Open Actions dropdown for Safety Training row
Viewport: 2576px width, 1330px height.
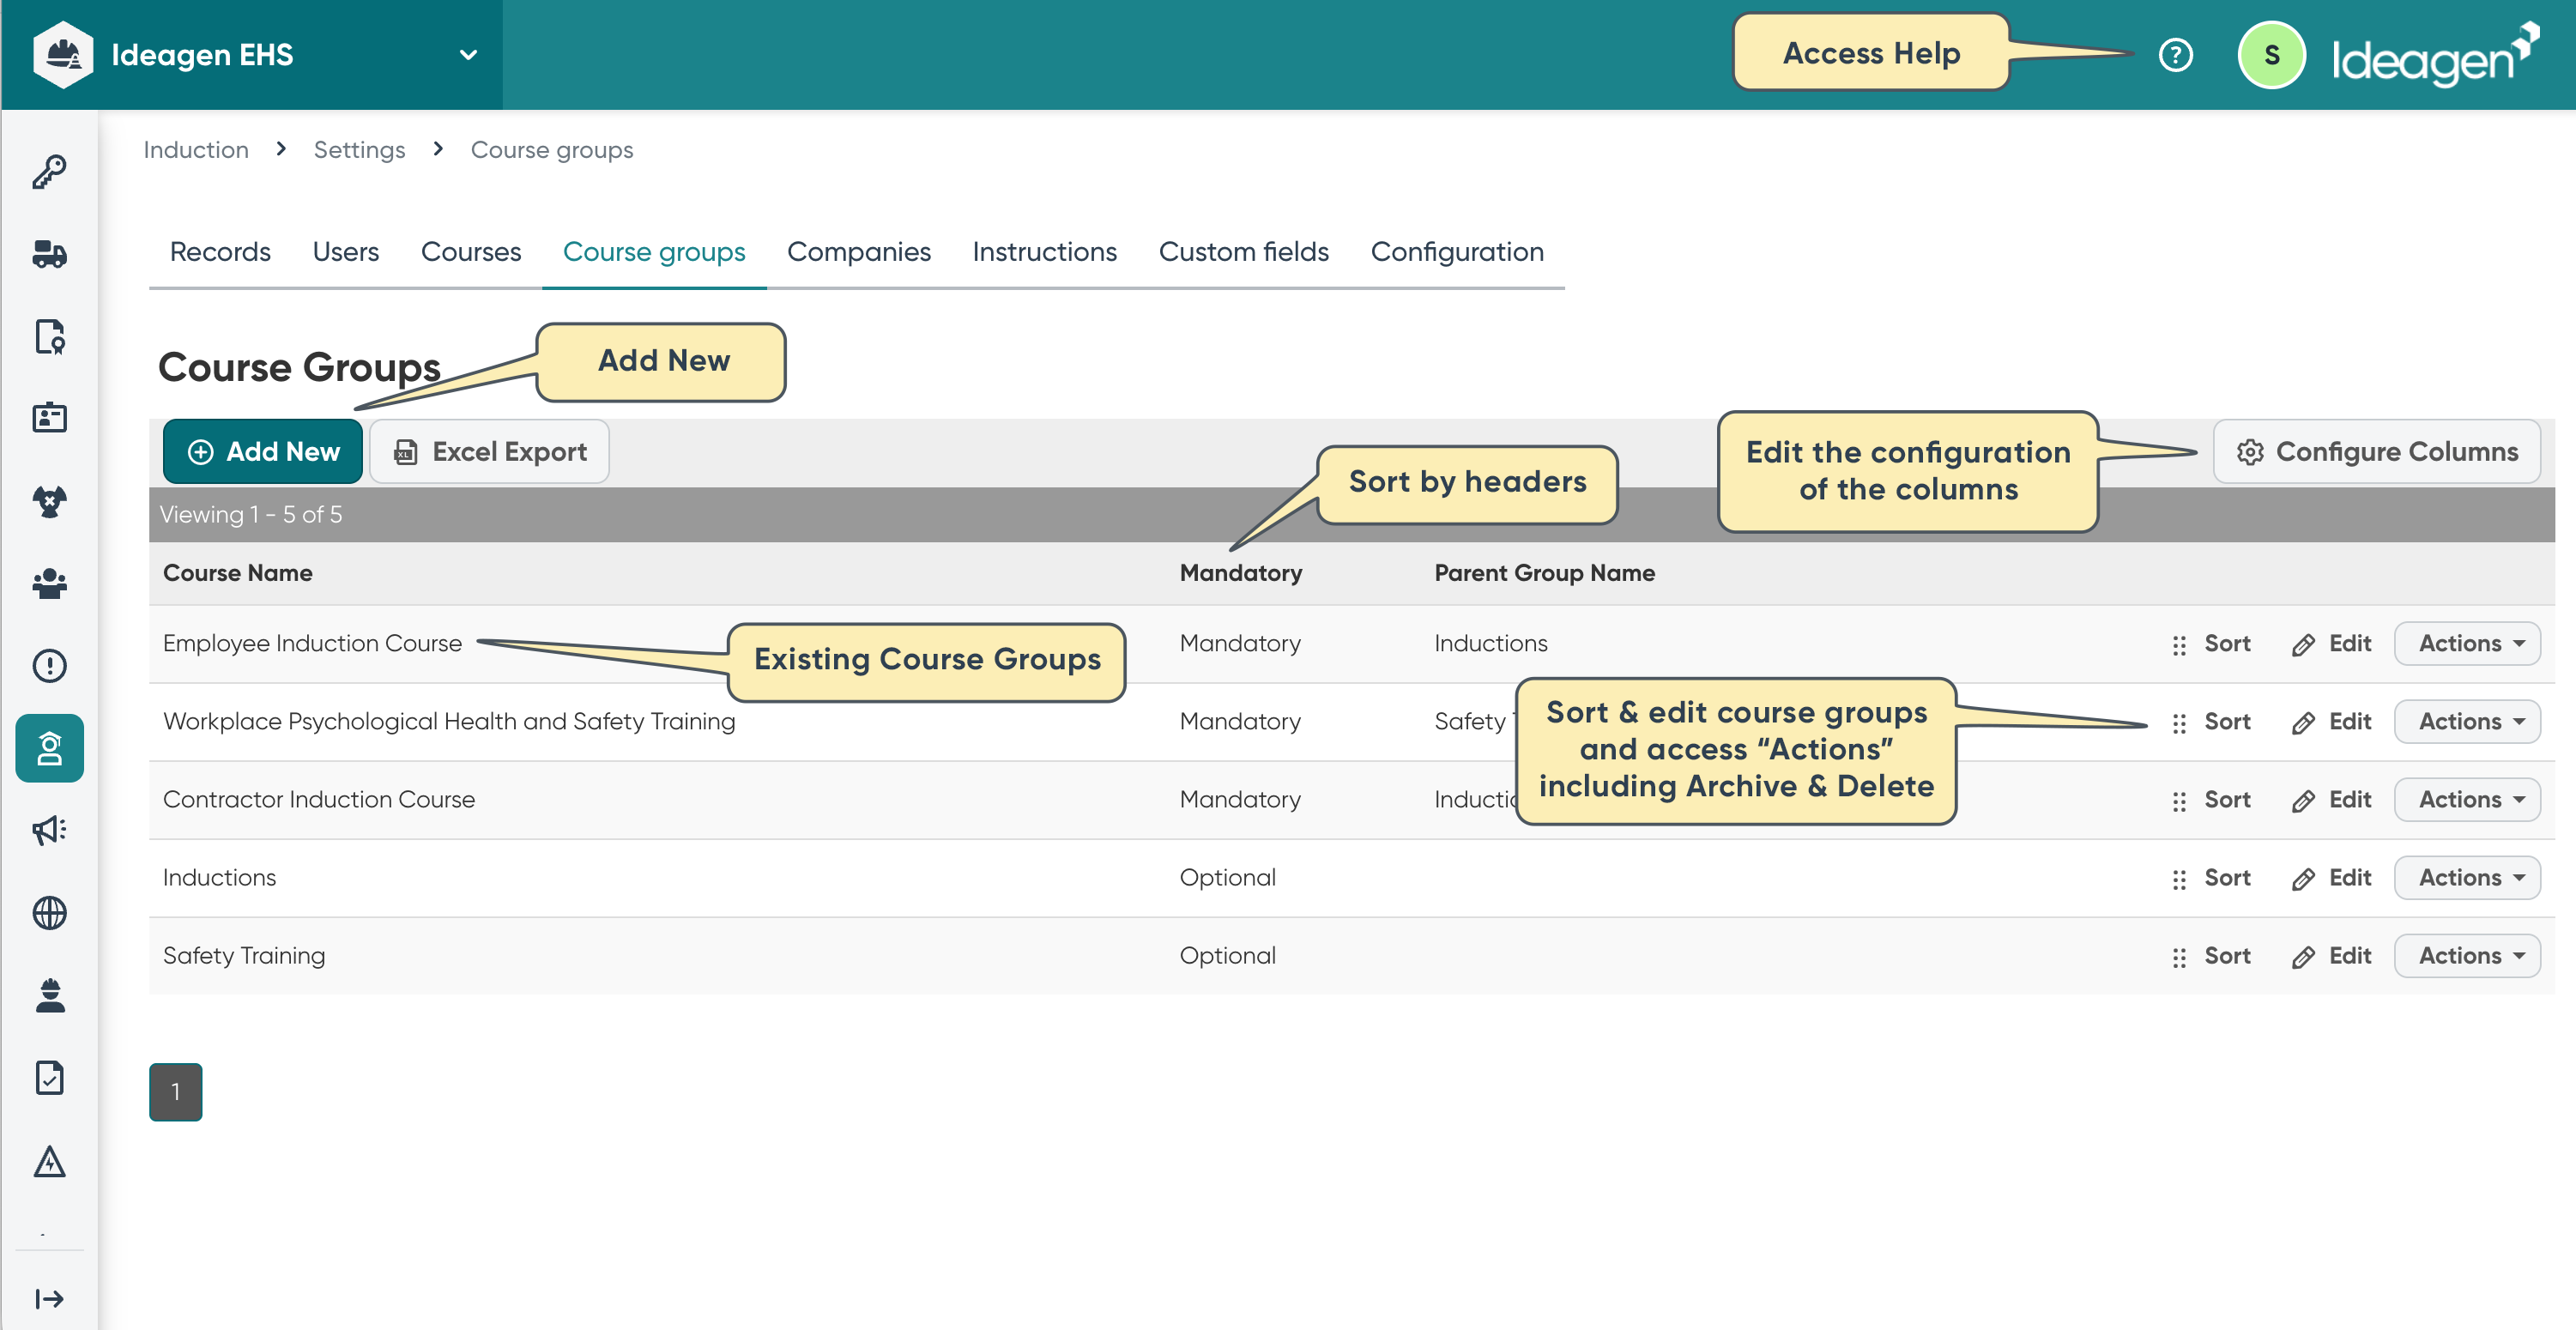2466,955
